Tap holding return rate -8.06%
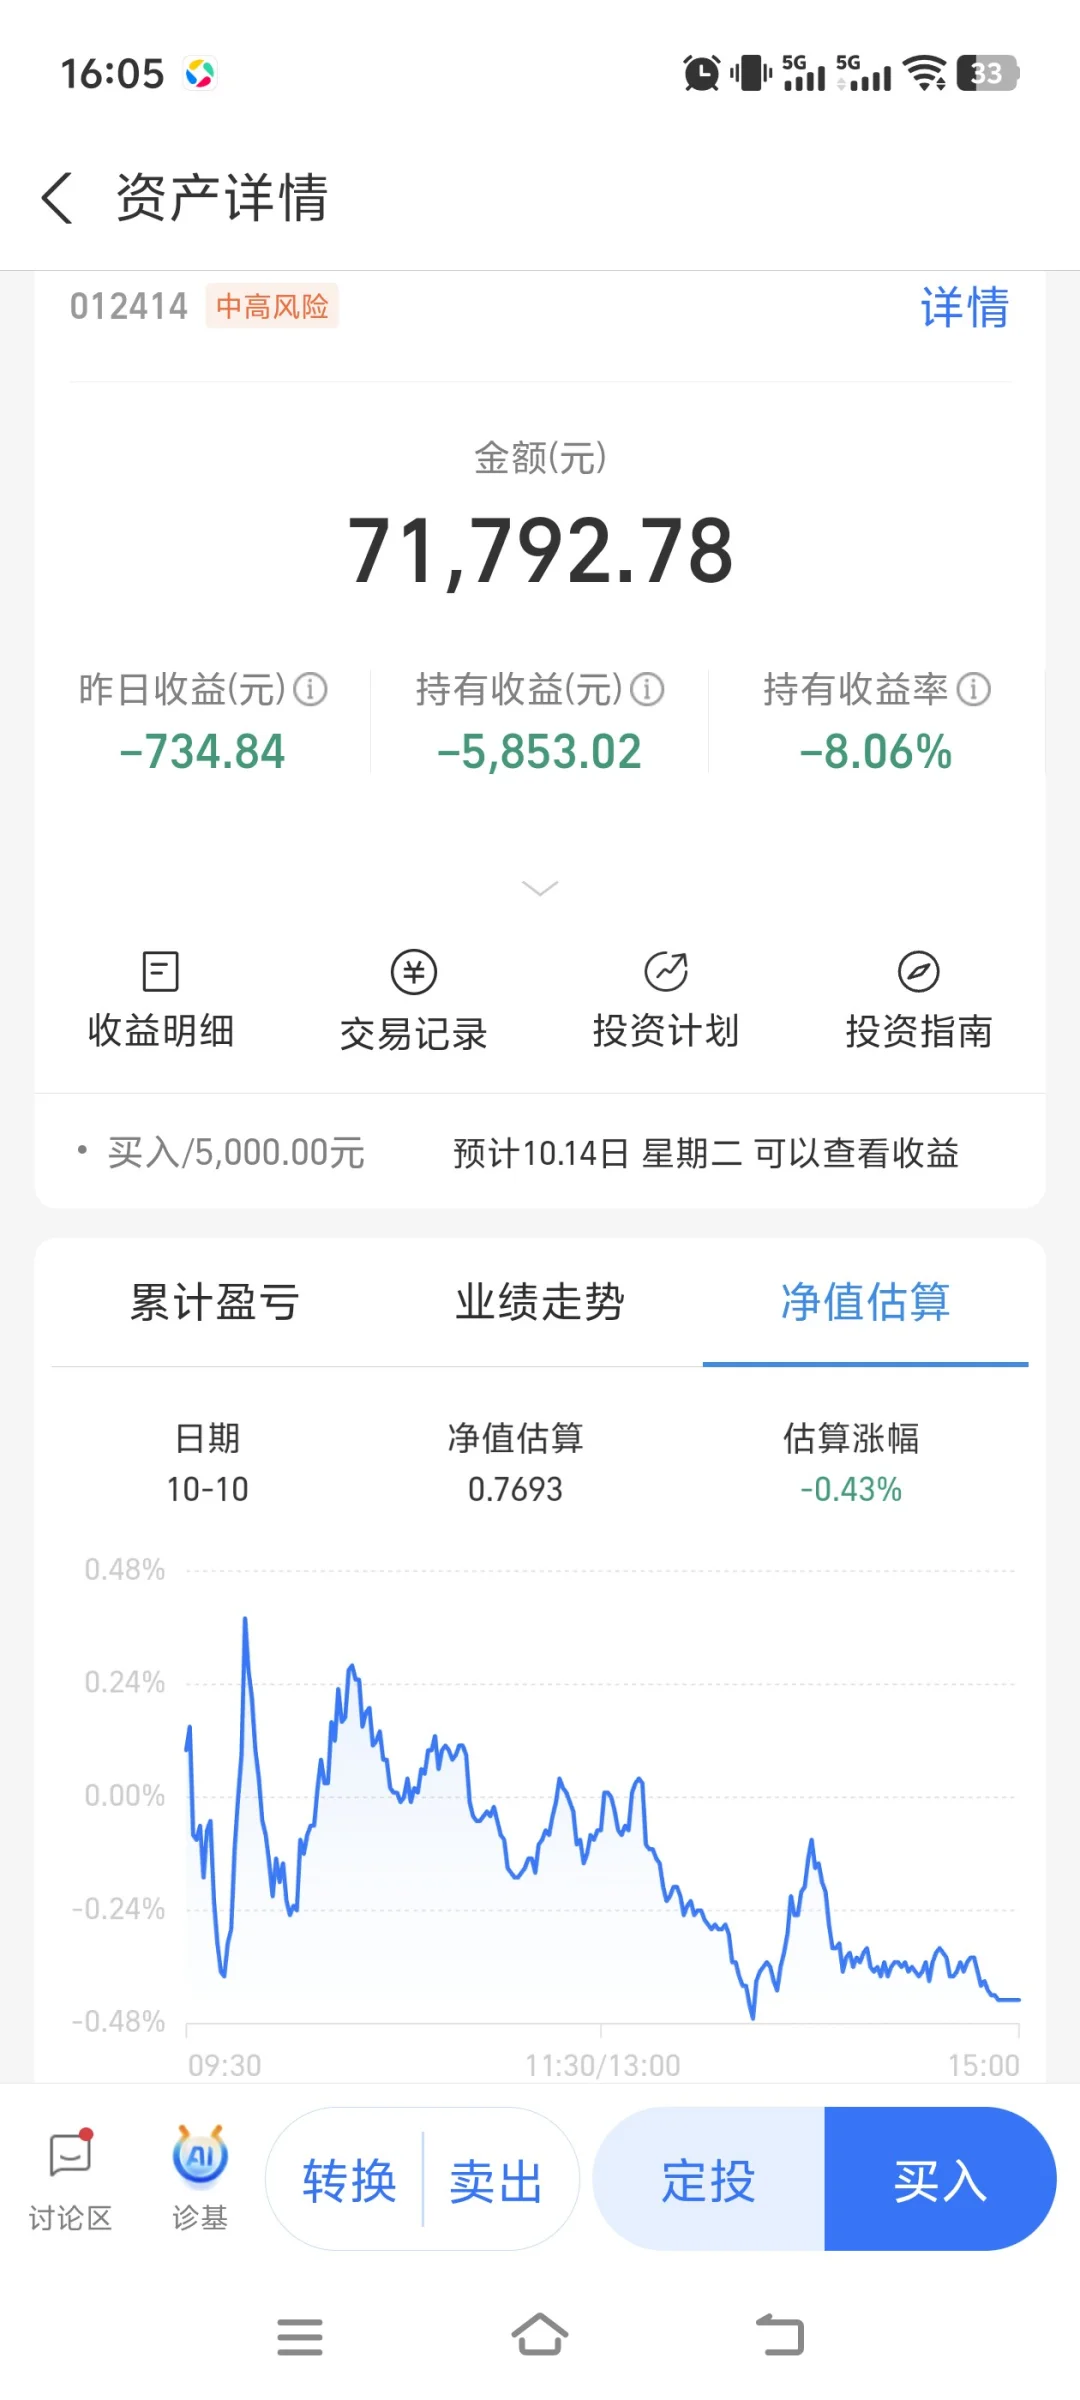Viewport: 1080px width, 2400px height. (x=876, y=752)
